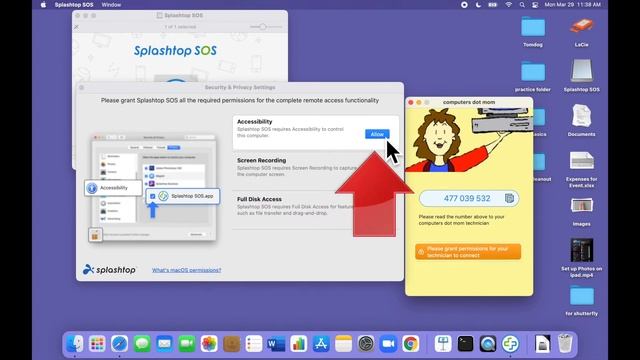This screenshot has height=360, width=640.
Task: Open Keynote from the Dock
Action: pos(443,344)
